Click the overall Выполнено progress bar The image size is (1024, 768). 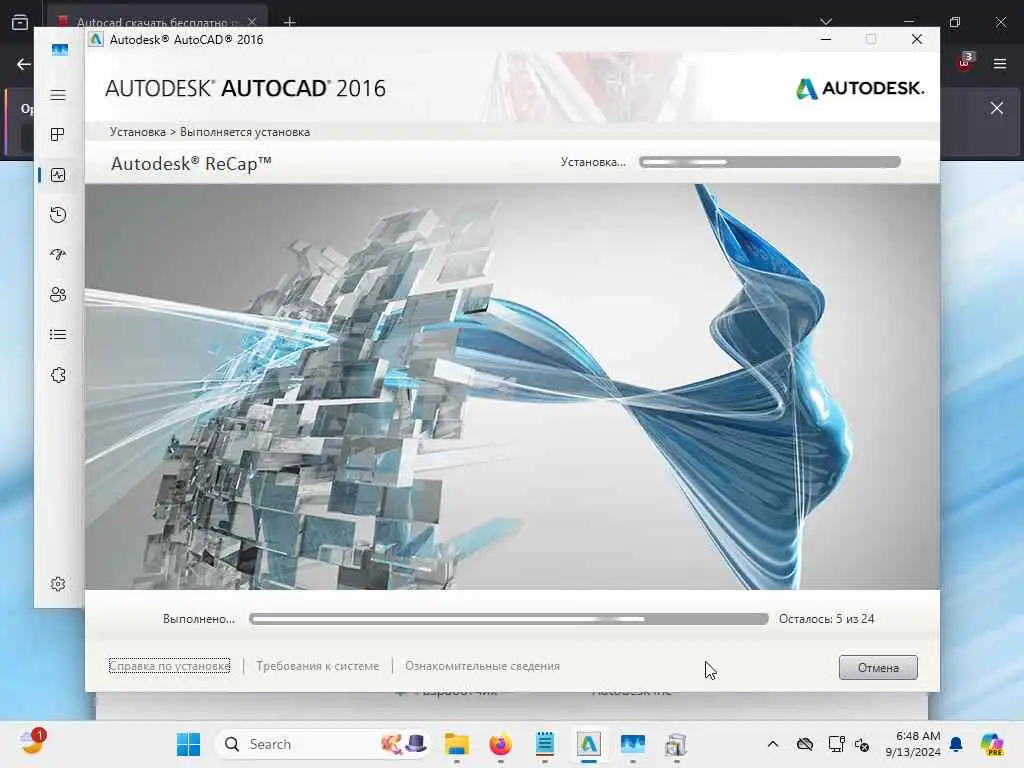(509, 618)
